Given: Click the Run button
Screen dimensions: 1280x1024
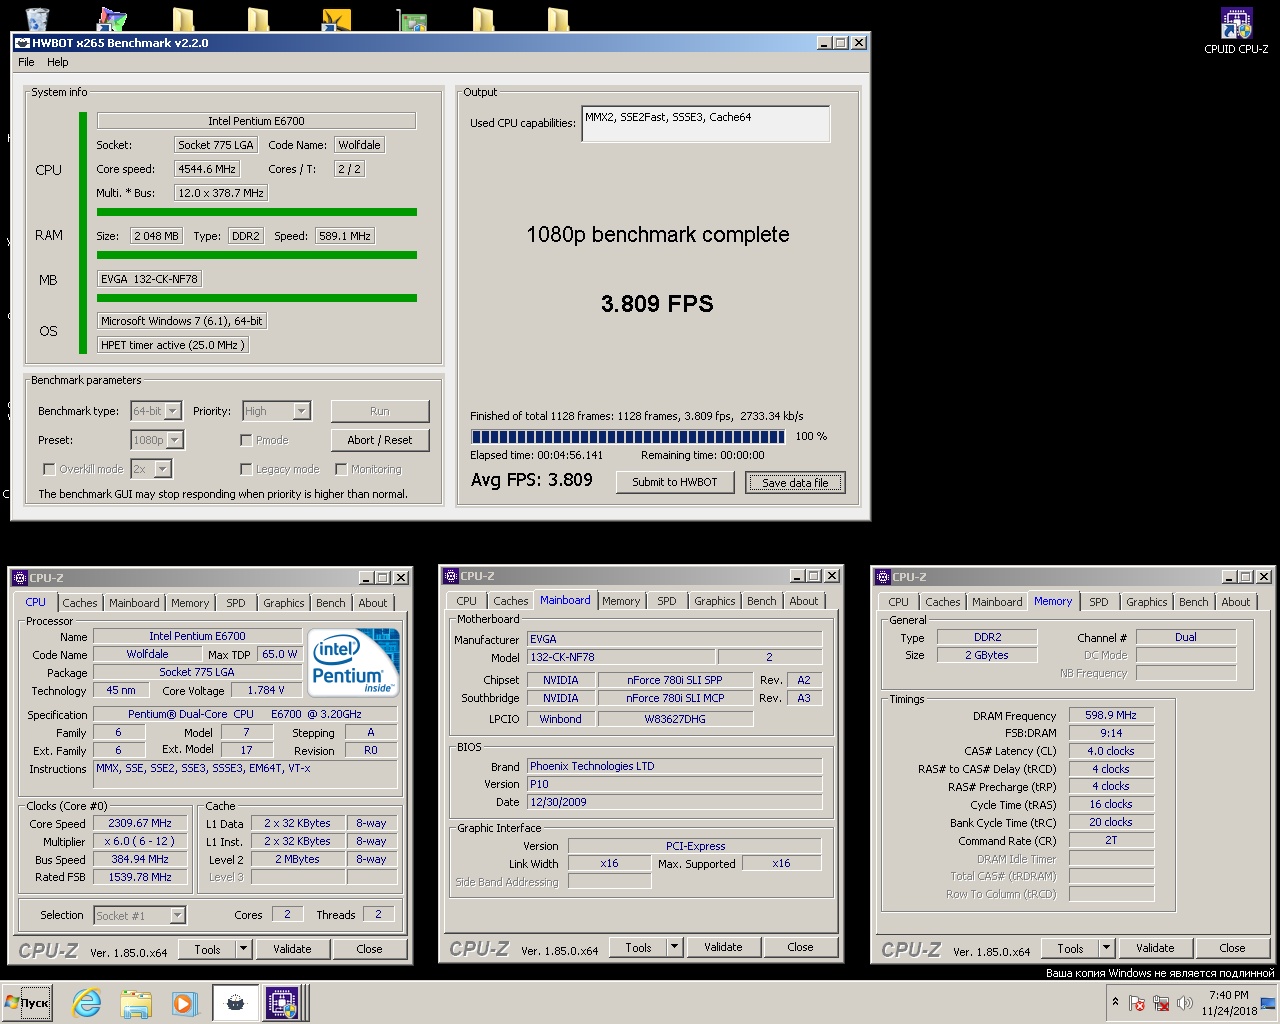Looking at the screenshot, I should pos(379,411).
